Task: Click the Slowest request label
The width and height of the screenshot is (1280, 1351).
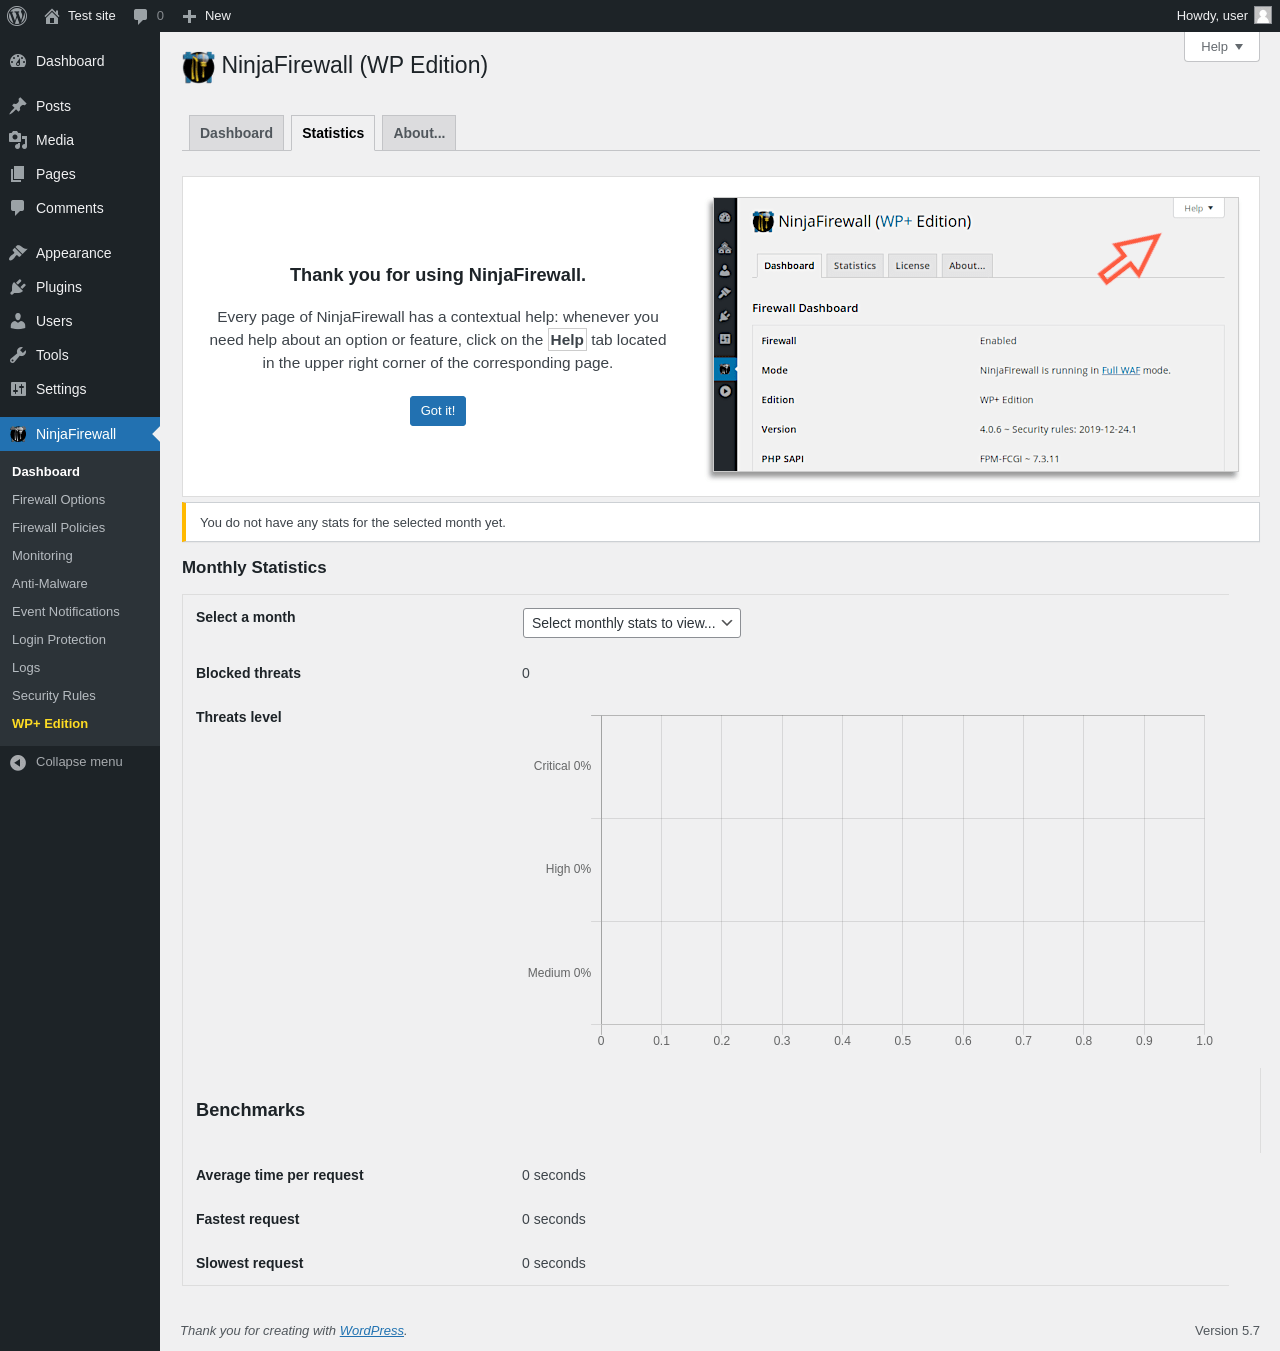Action: 250,1263
